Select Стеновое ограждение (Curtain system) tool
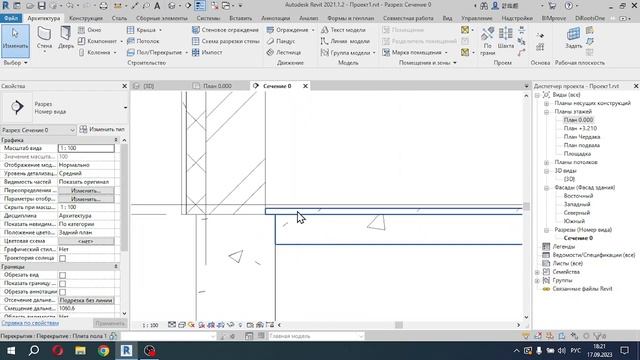This screenshot has width=640, height=360. tap(225, 30)
